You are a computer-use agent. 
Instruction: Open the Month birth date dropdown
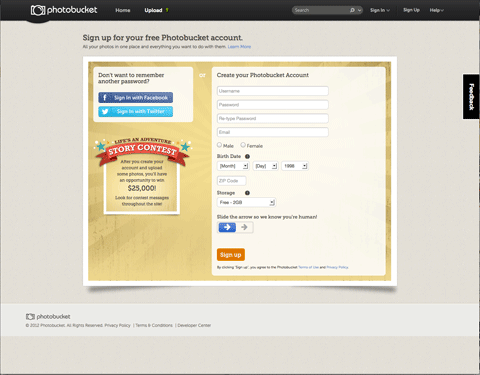(x=233, y=166)
